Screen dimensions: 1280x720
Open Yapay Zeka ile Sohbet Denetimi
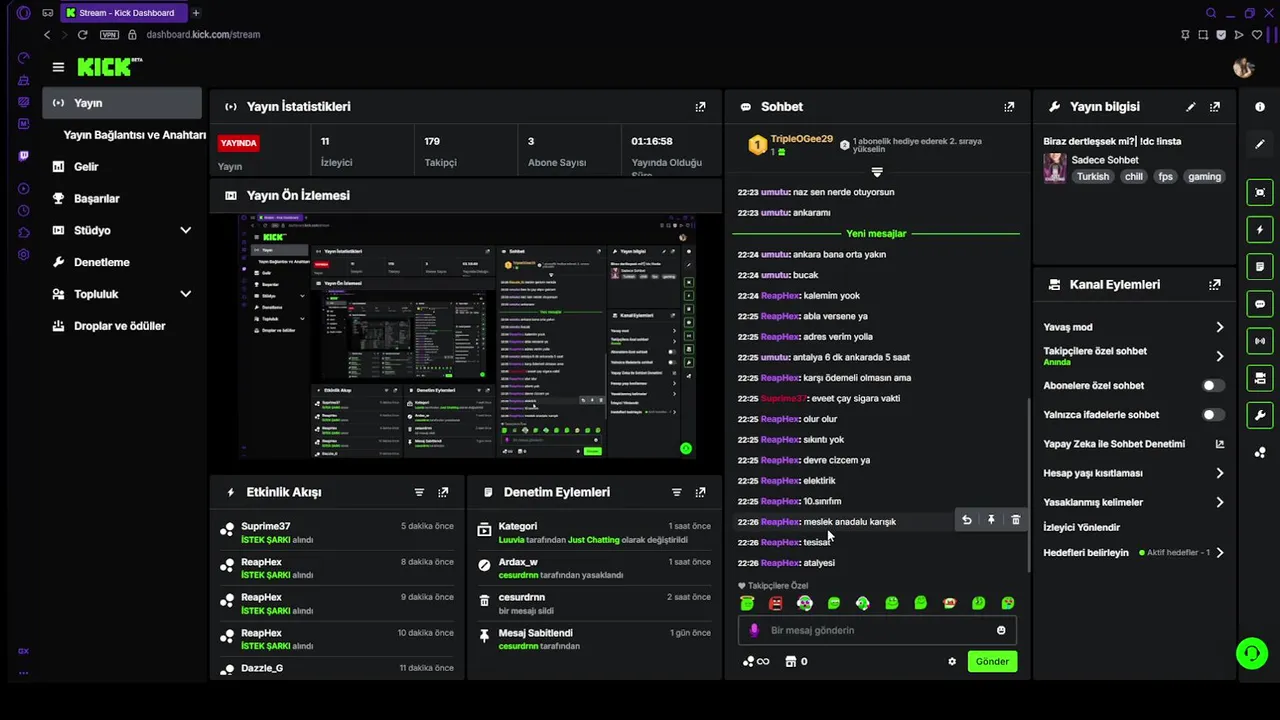[x=1133, y=444]
